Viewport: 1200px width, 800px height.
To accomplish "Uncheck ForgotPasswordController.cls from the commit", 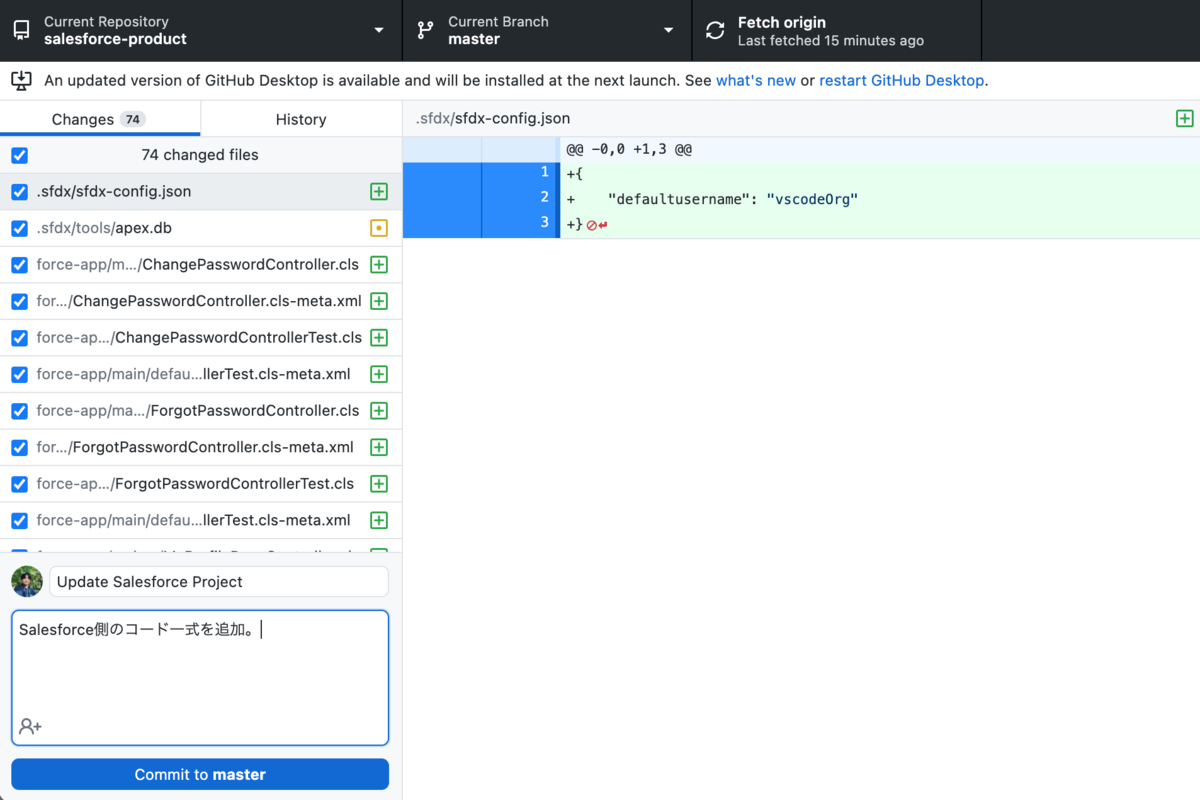I will (x=18, y=410).
